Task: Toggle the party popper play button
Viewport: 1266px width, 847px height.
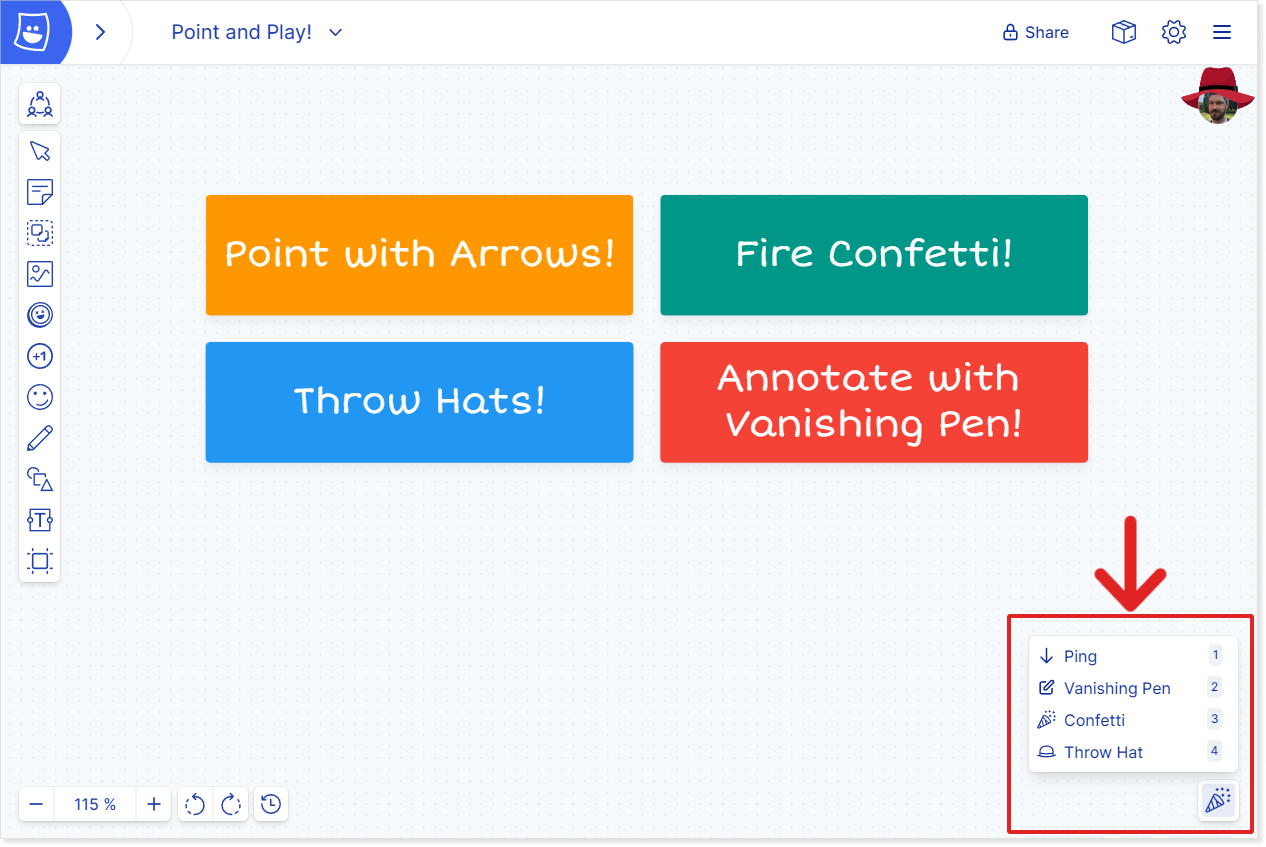Action: click(1218, 800)
